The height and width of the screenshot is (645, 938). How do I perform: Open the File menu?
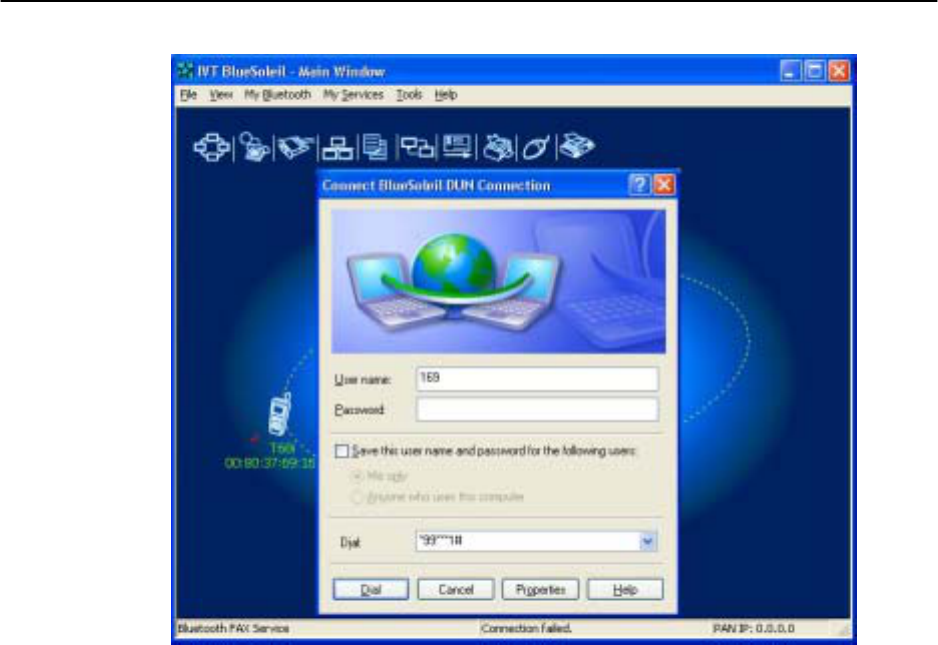coord(188,95)
